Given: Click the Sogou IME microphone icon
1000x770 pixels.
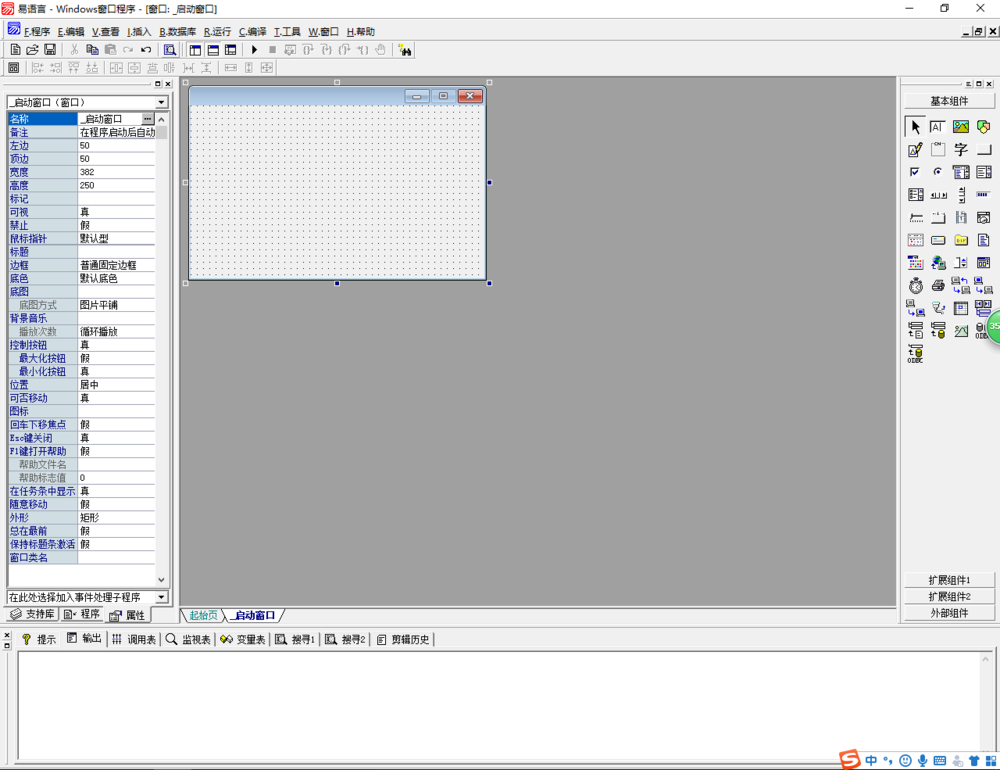Looking at the screenshot, I should 922,760.
